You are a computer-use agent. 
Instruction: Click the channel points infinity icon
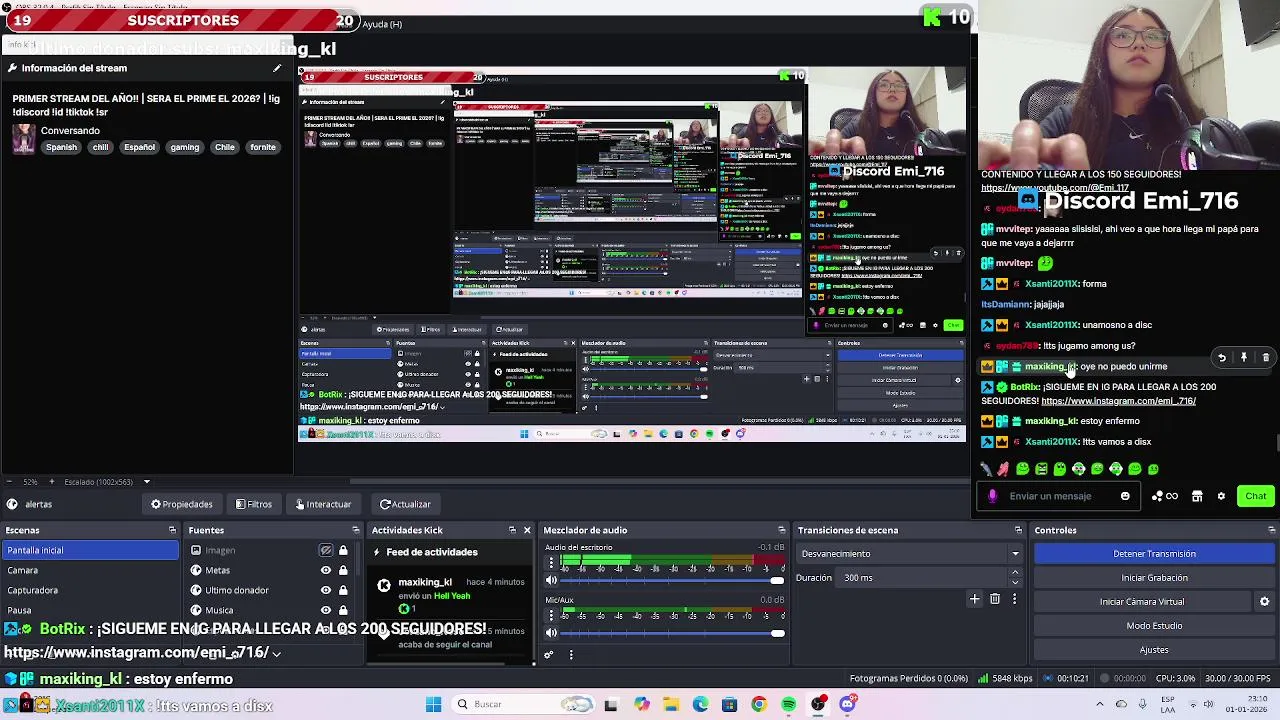coord(1165,496)
